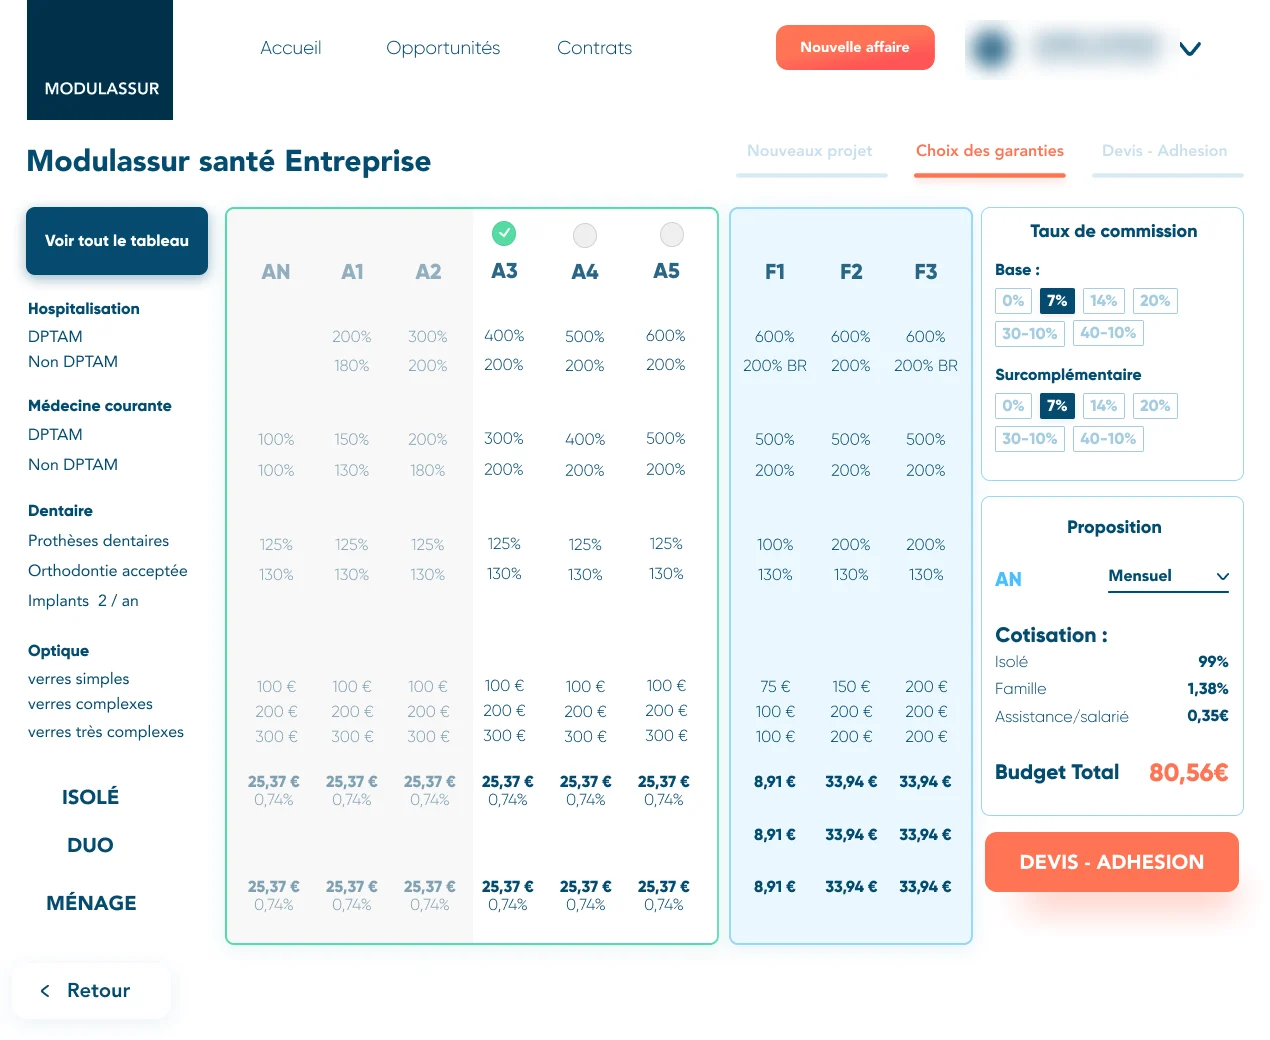Click the Famille 1,38% cotisation value
1270x1040 pixels.
tap(1208, 689)
